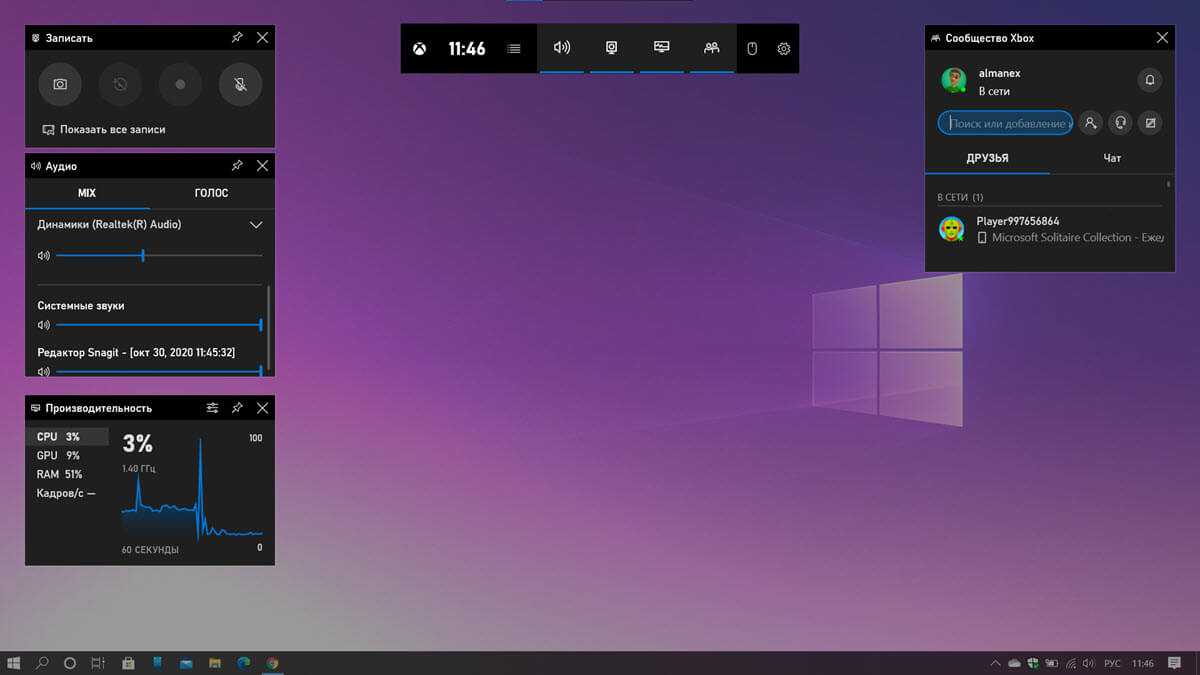Open the widget menu list icon
1200x675 pixels.
click(x=514, y=48)
